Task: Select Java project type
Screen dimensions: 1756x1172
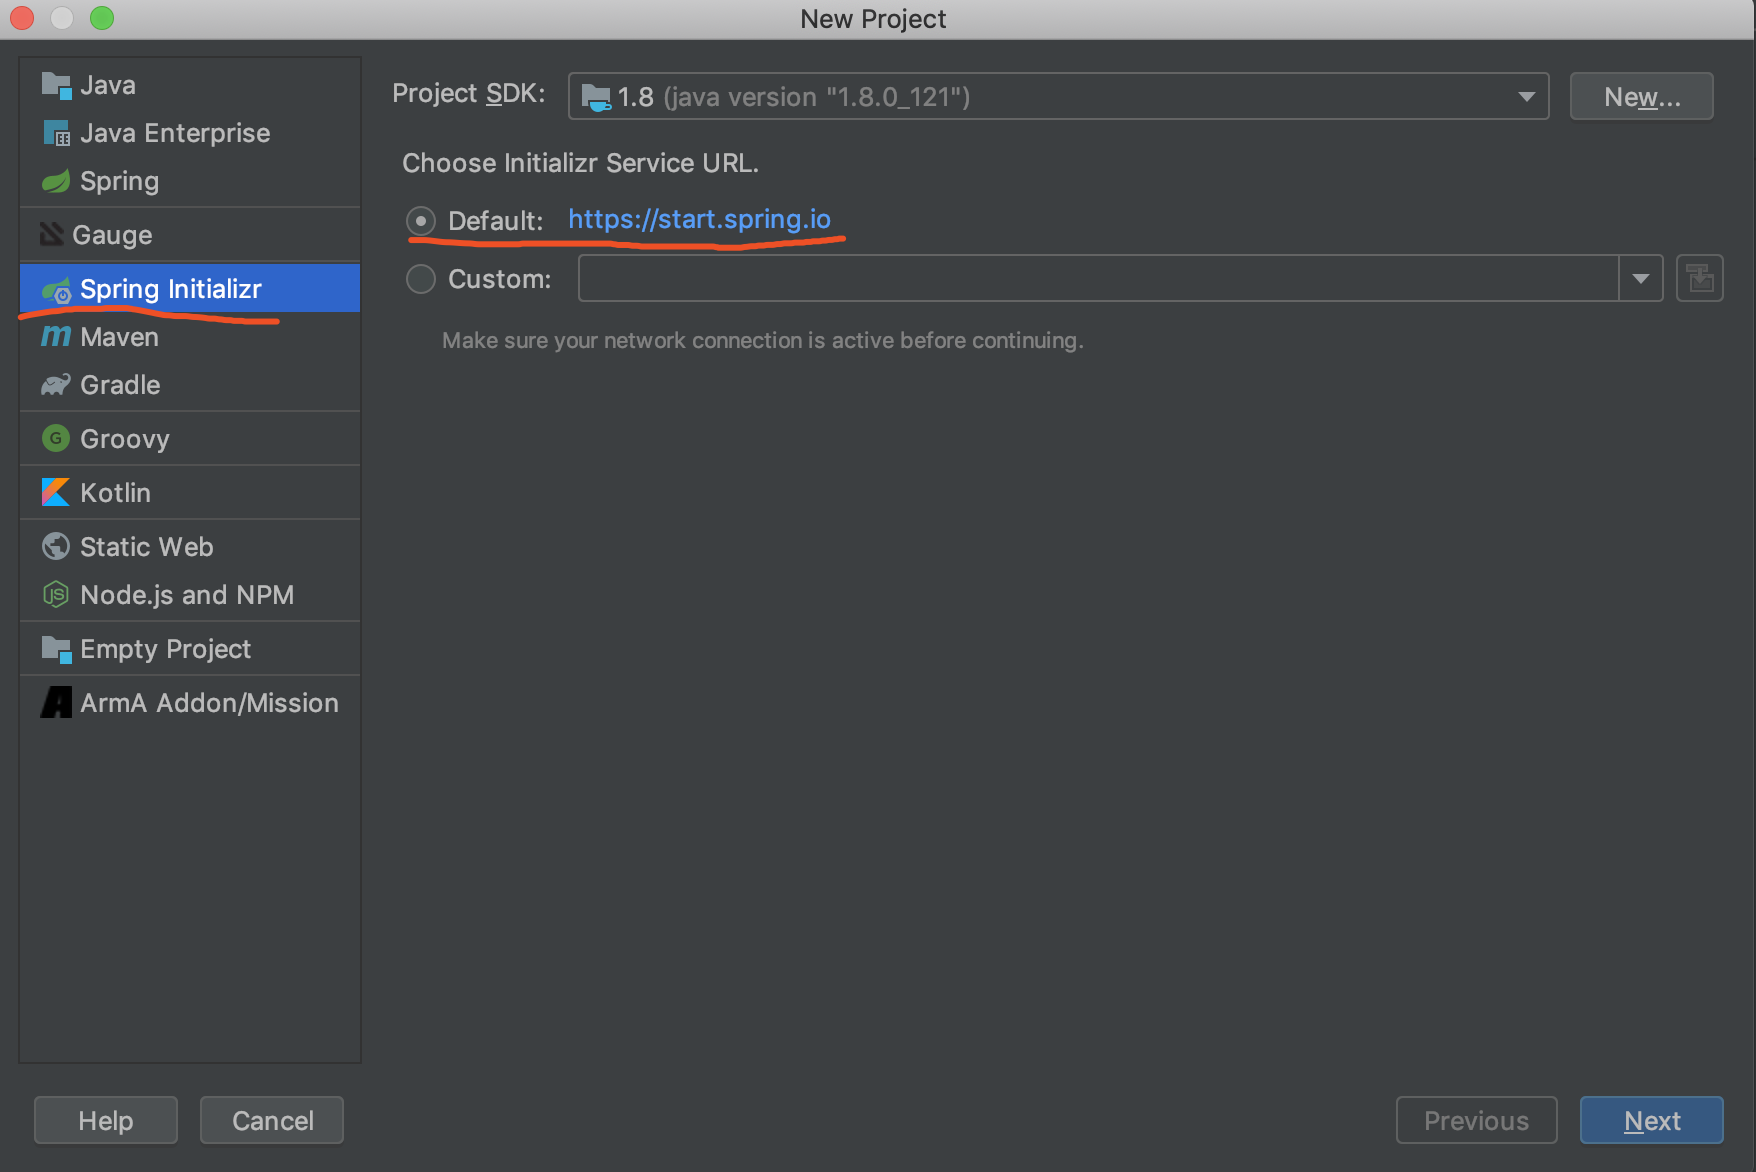Action: click(190, 85)
